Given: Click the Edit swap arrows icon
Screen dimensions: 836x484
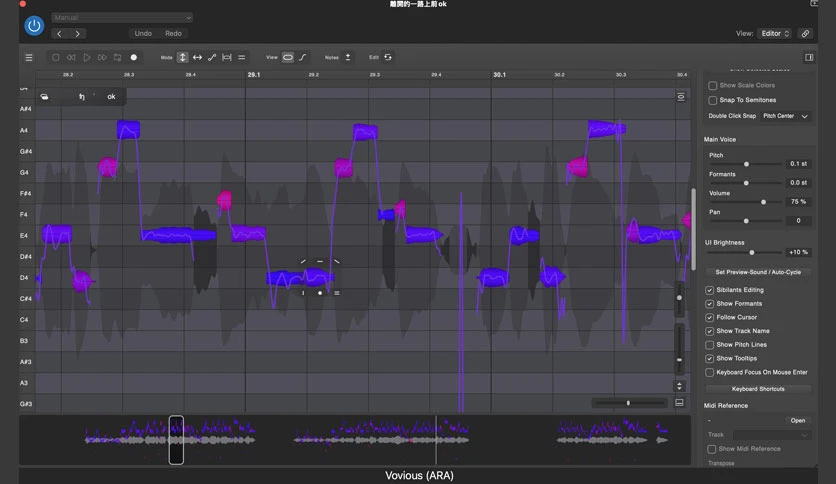Looking at the screenshot, I should tap(388, 58).
